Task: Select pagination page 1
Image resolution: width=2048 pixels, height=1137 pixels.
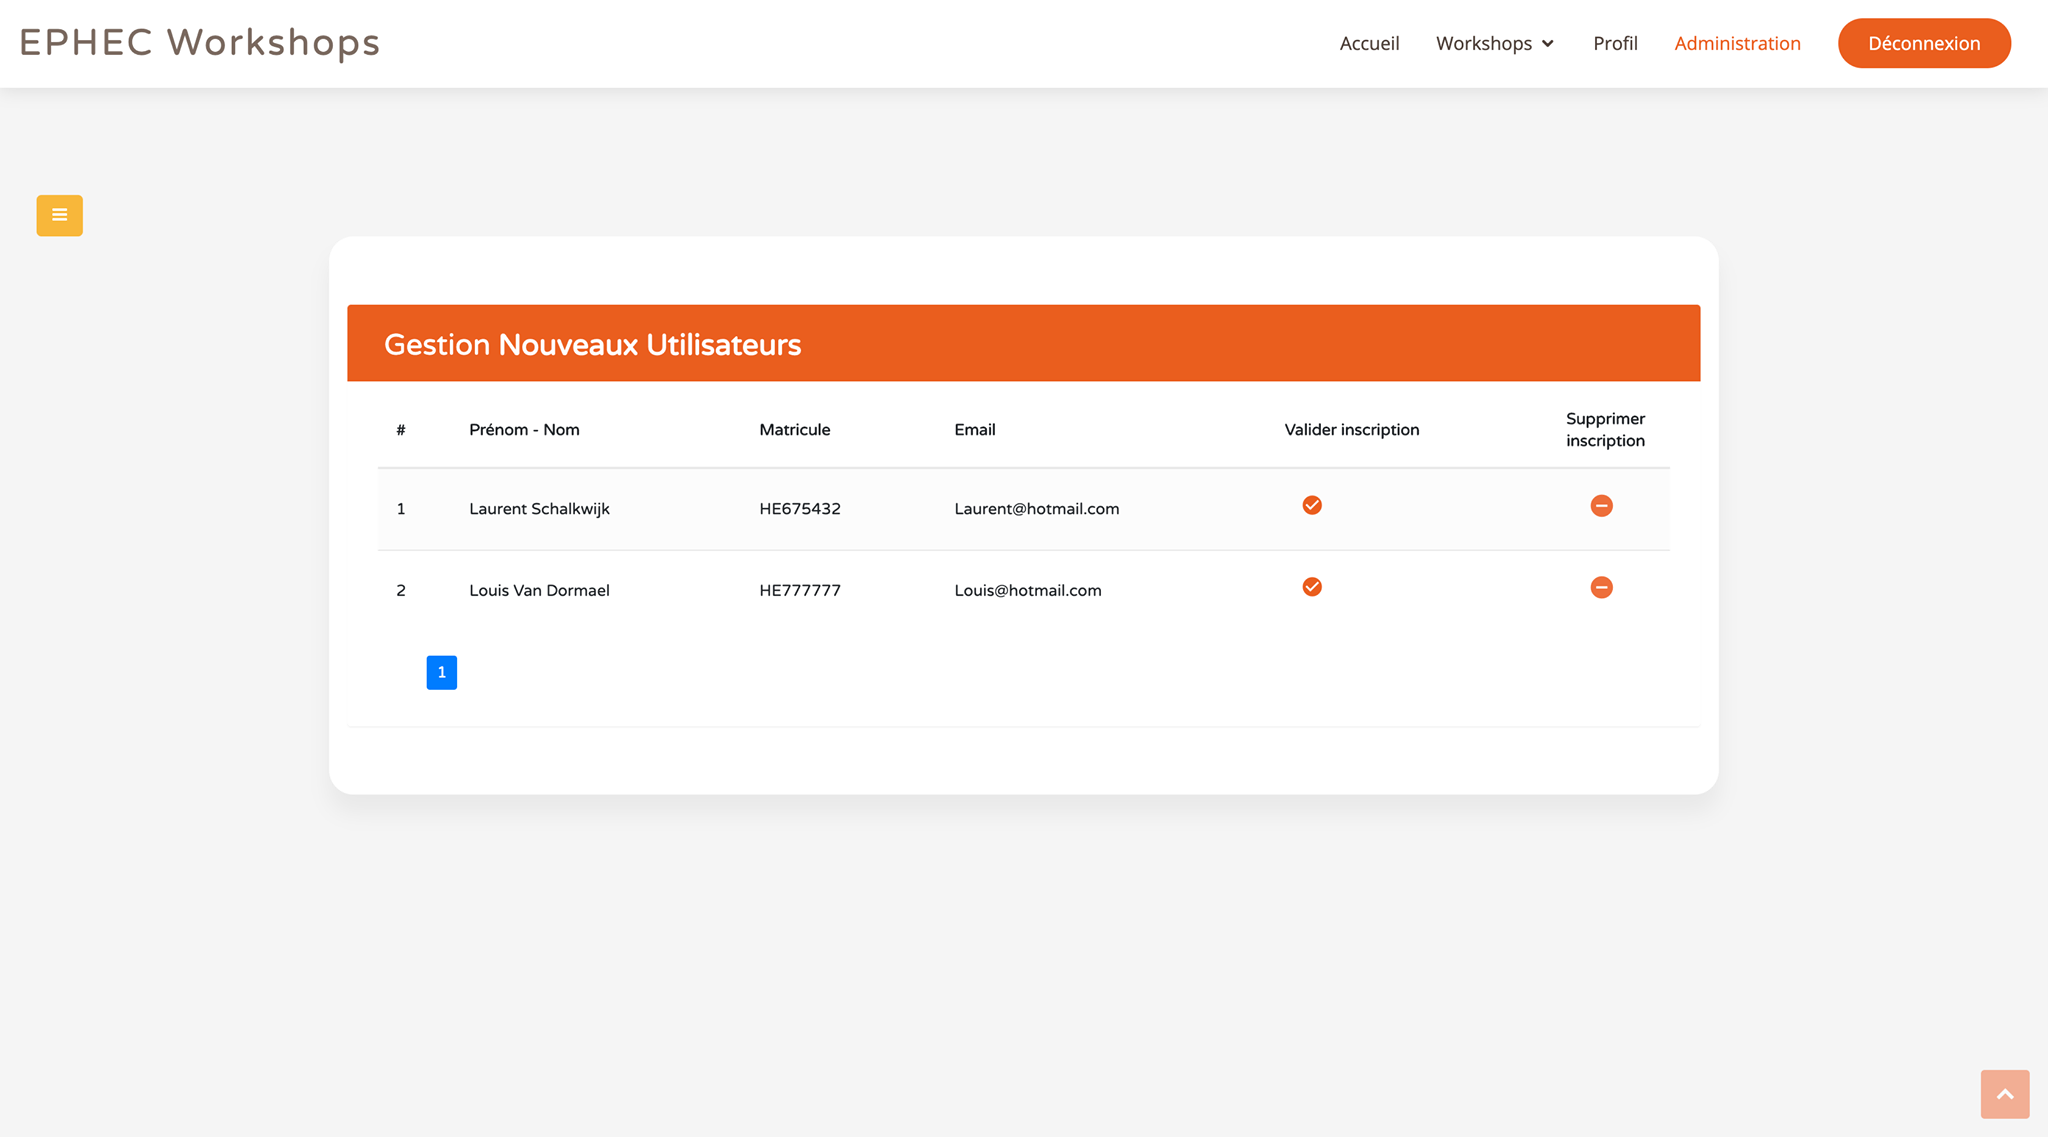Action: [x=441, y=673]
